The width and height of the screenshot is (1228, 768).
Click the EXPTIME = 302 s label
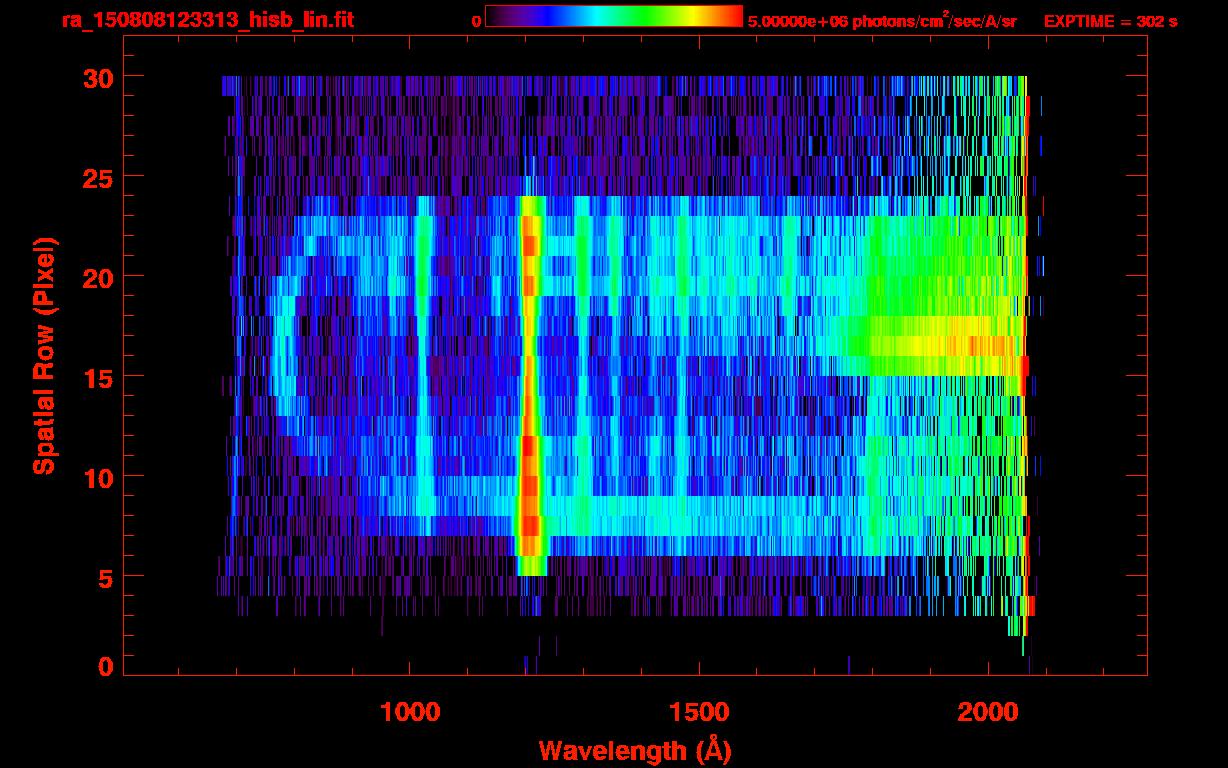click(x=1110, y=21)
